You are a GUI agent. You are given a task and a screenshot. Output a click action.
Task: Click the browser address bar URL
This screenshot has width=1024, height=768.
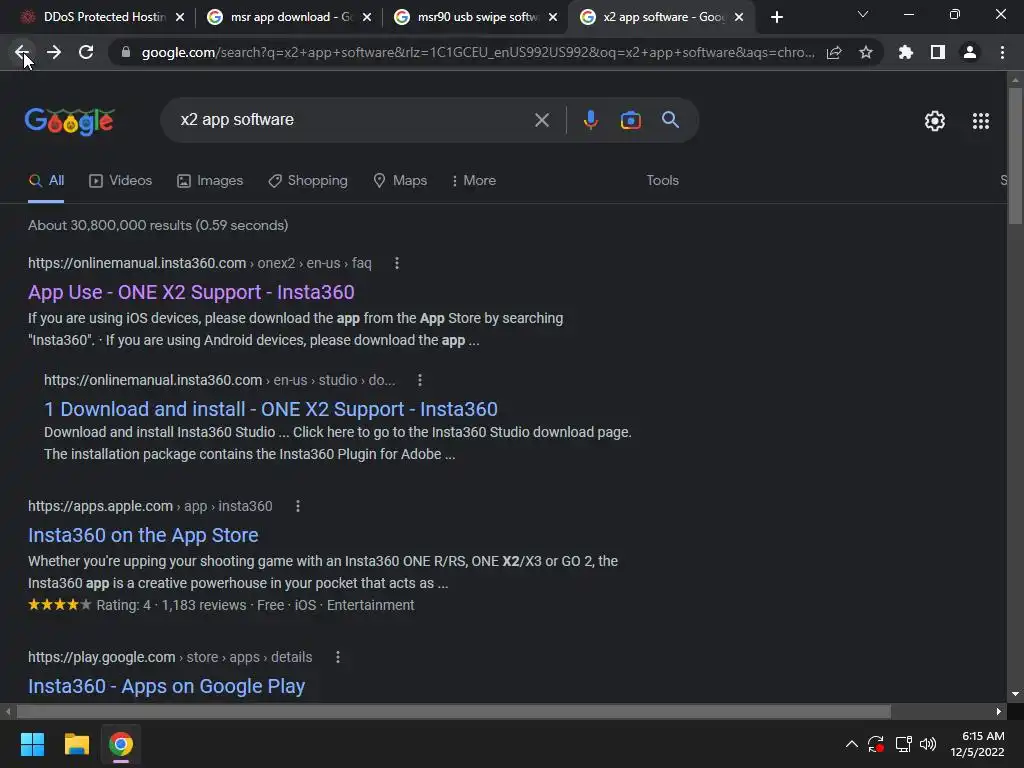pos(478,52)
